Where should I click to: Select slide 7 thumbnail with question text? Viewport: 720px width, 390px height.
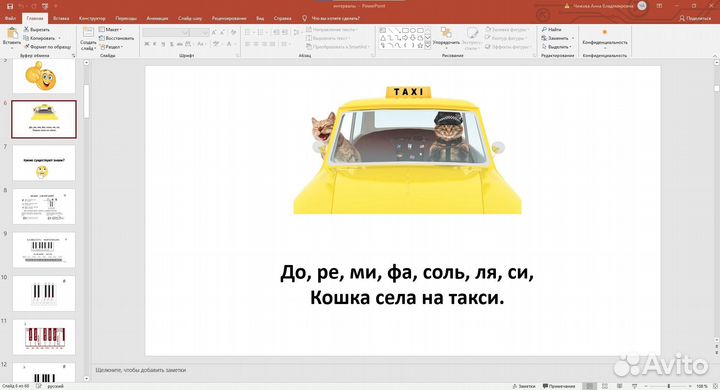(x=44, y=163)
